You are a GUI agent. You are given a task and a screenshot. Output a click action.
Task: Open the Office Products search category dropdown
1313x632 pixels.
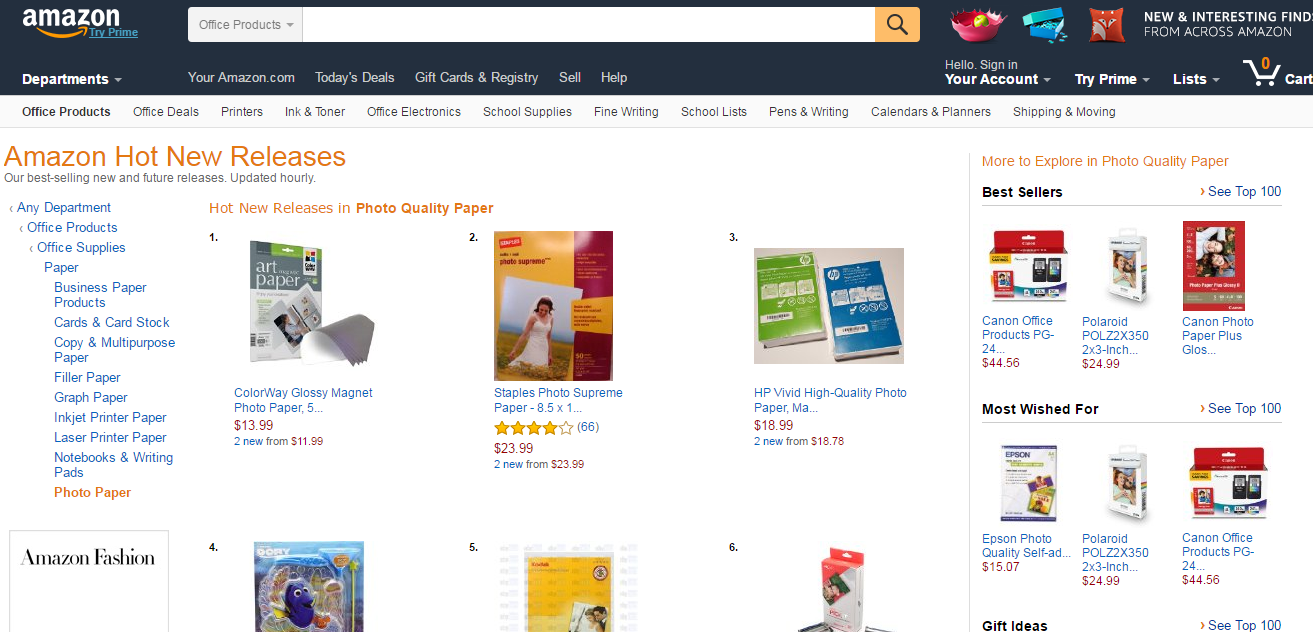[246, 25]
